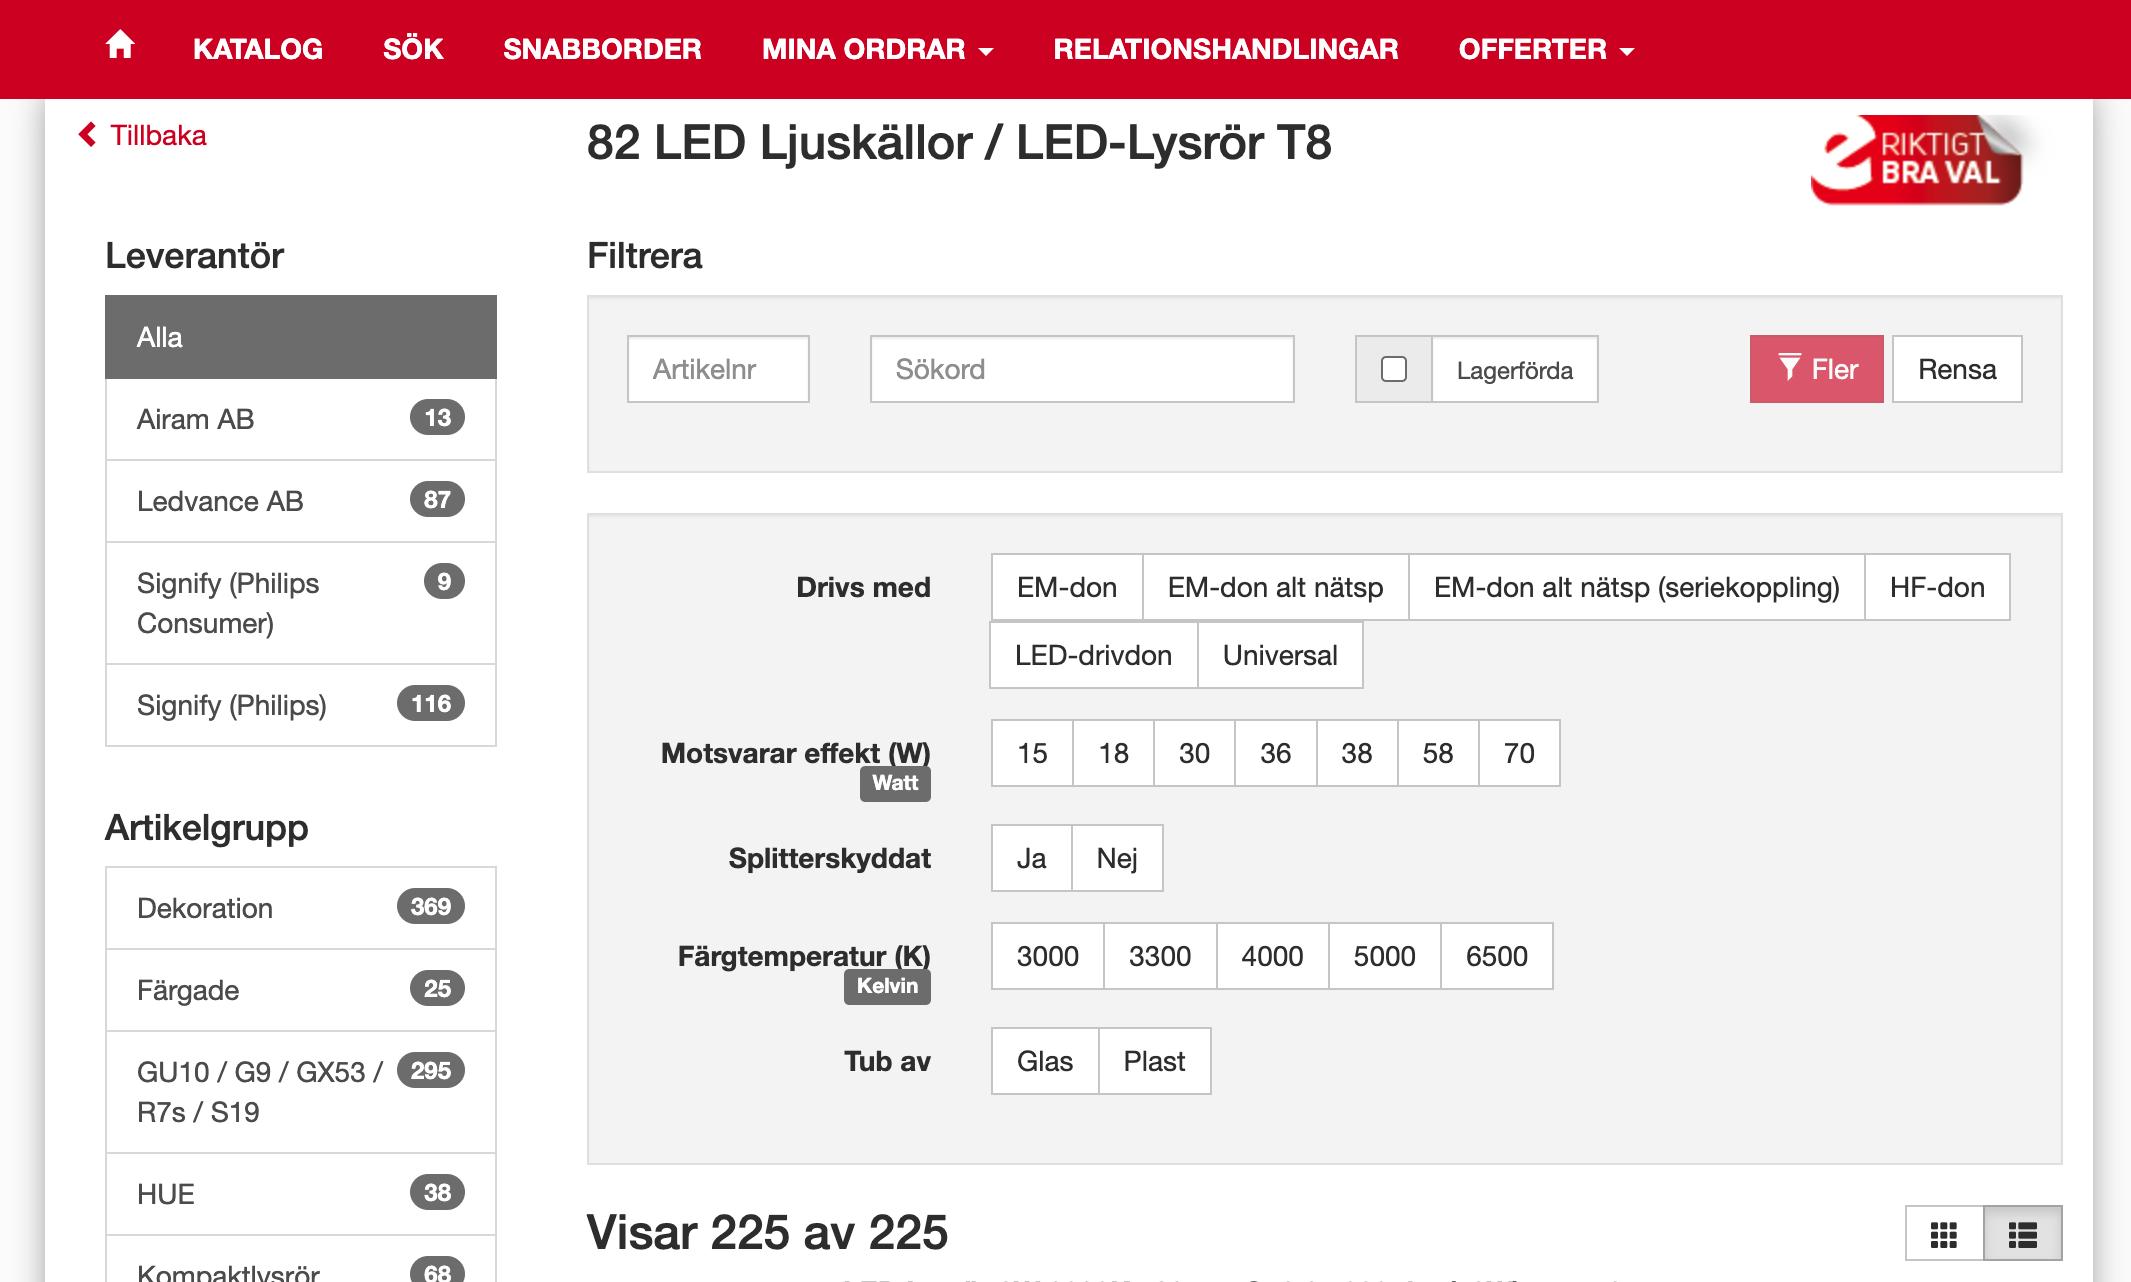The image size is (2131, 1282).
Task: Clear filters with the Rensa button
Action: point(1956,369)
